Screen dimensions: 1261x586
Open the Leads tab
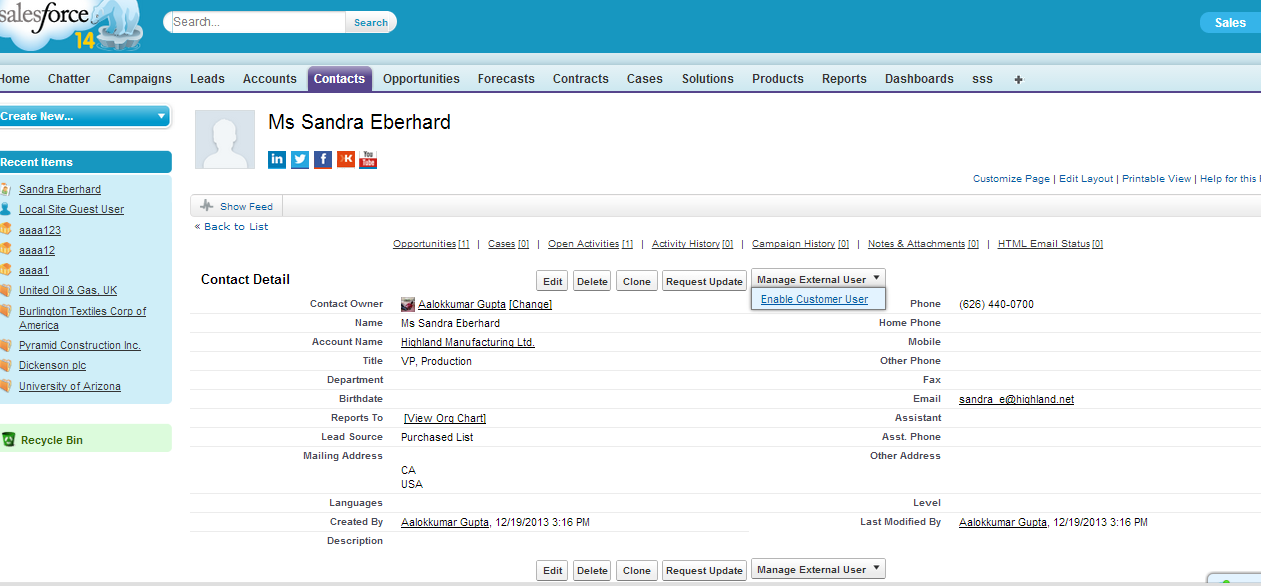tap(208, 79)
